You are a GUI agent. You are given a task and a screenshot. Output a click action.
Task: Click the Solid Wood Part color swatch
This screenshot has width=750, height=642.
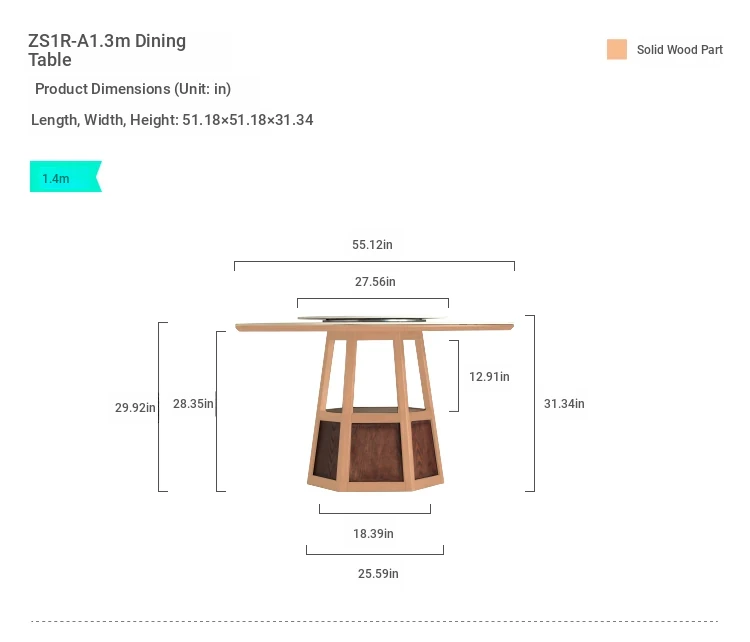[x=617, y=49]
